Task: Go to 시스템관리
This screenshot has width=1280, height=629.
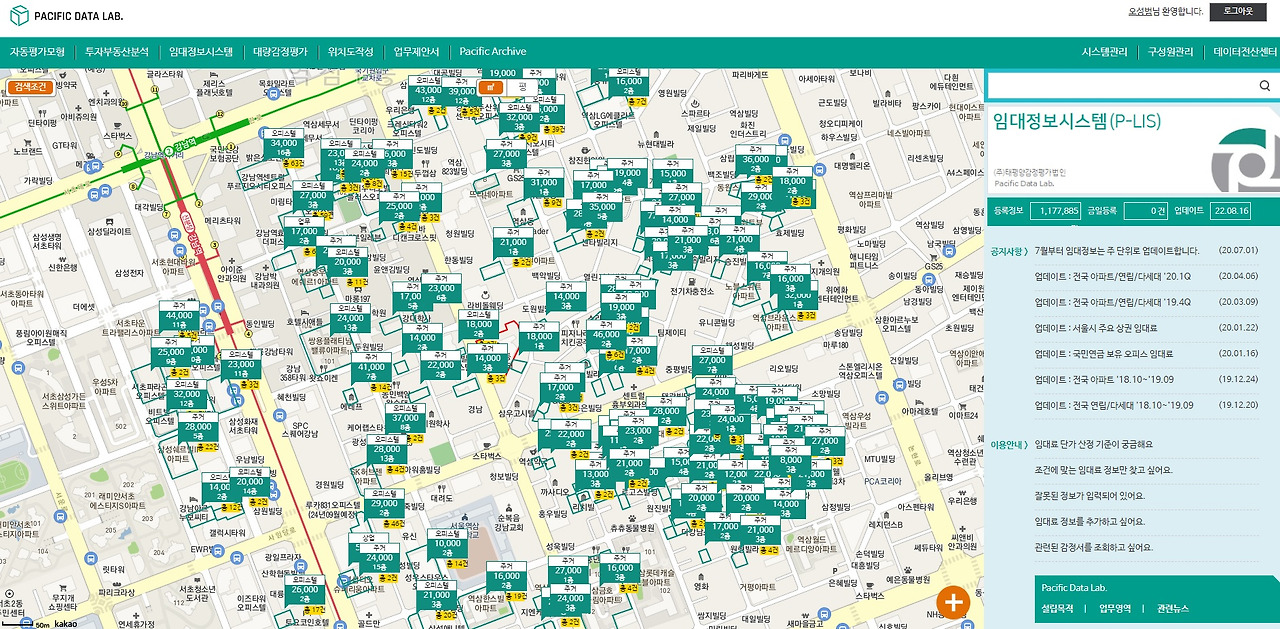Action: click(x=1104, y=51)
